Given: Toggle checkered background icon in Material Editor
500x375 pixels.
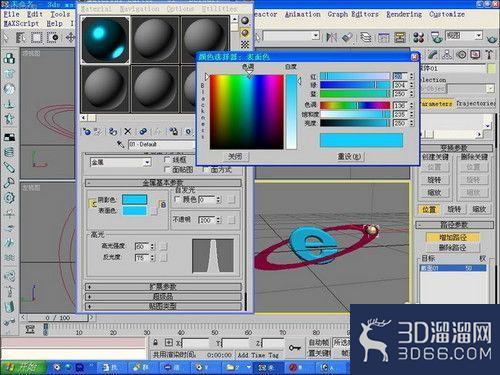Looking at the screenshot, I should (x=245, y=44).
